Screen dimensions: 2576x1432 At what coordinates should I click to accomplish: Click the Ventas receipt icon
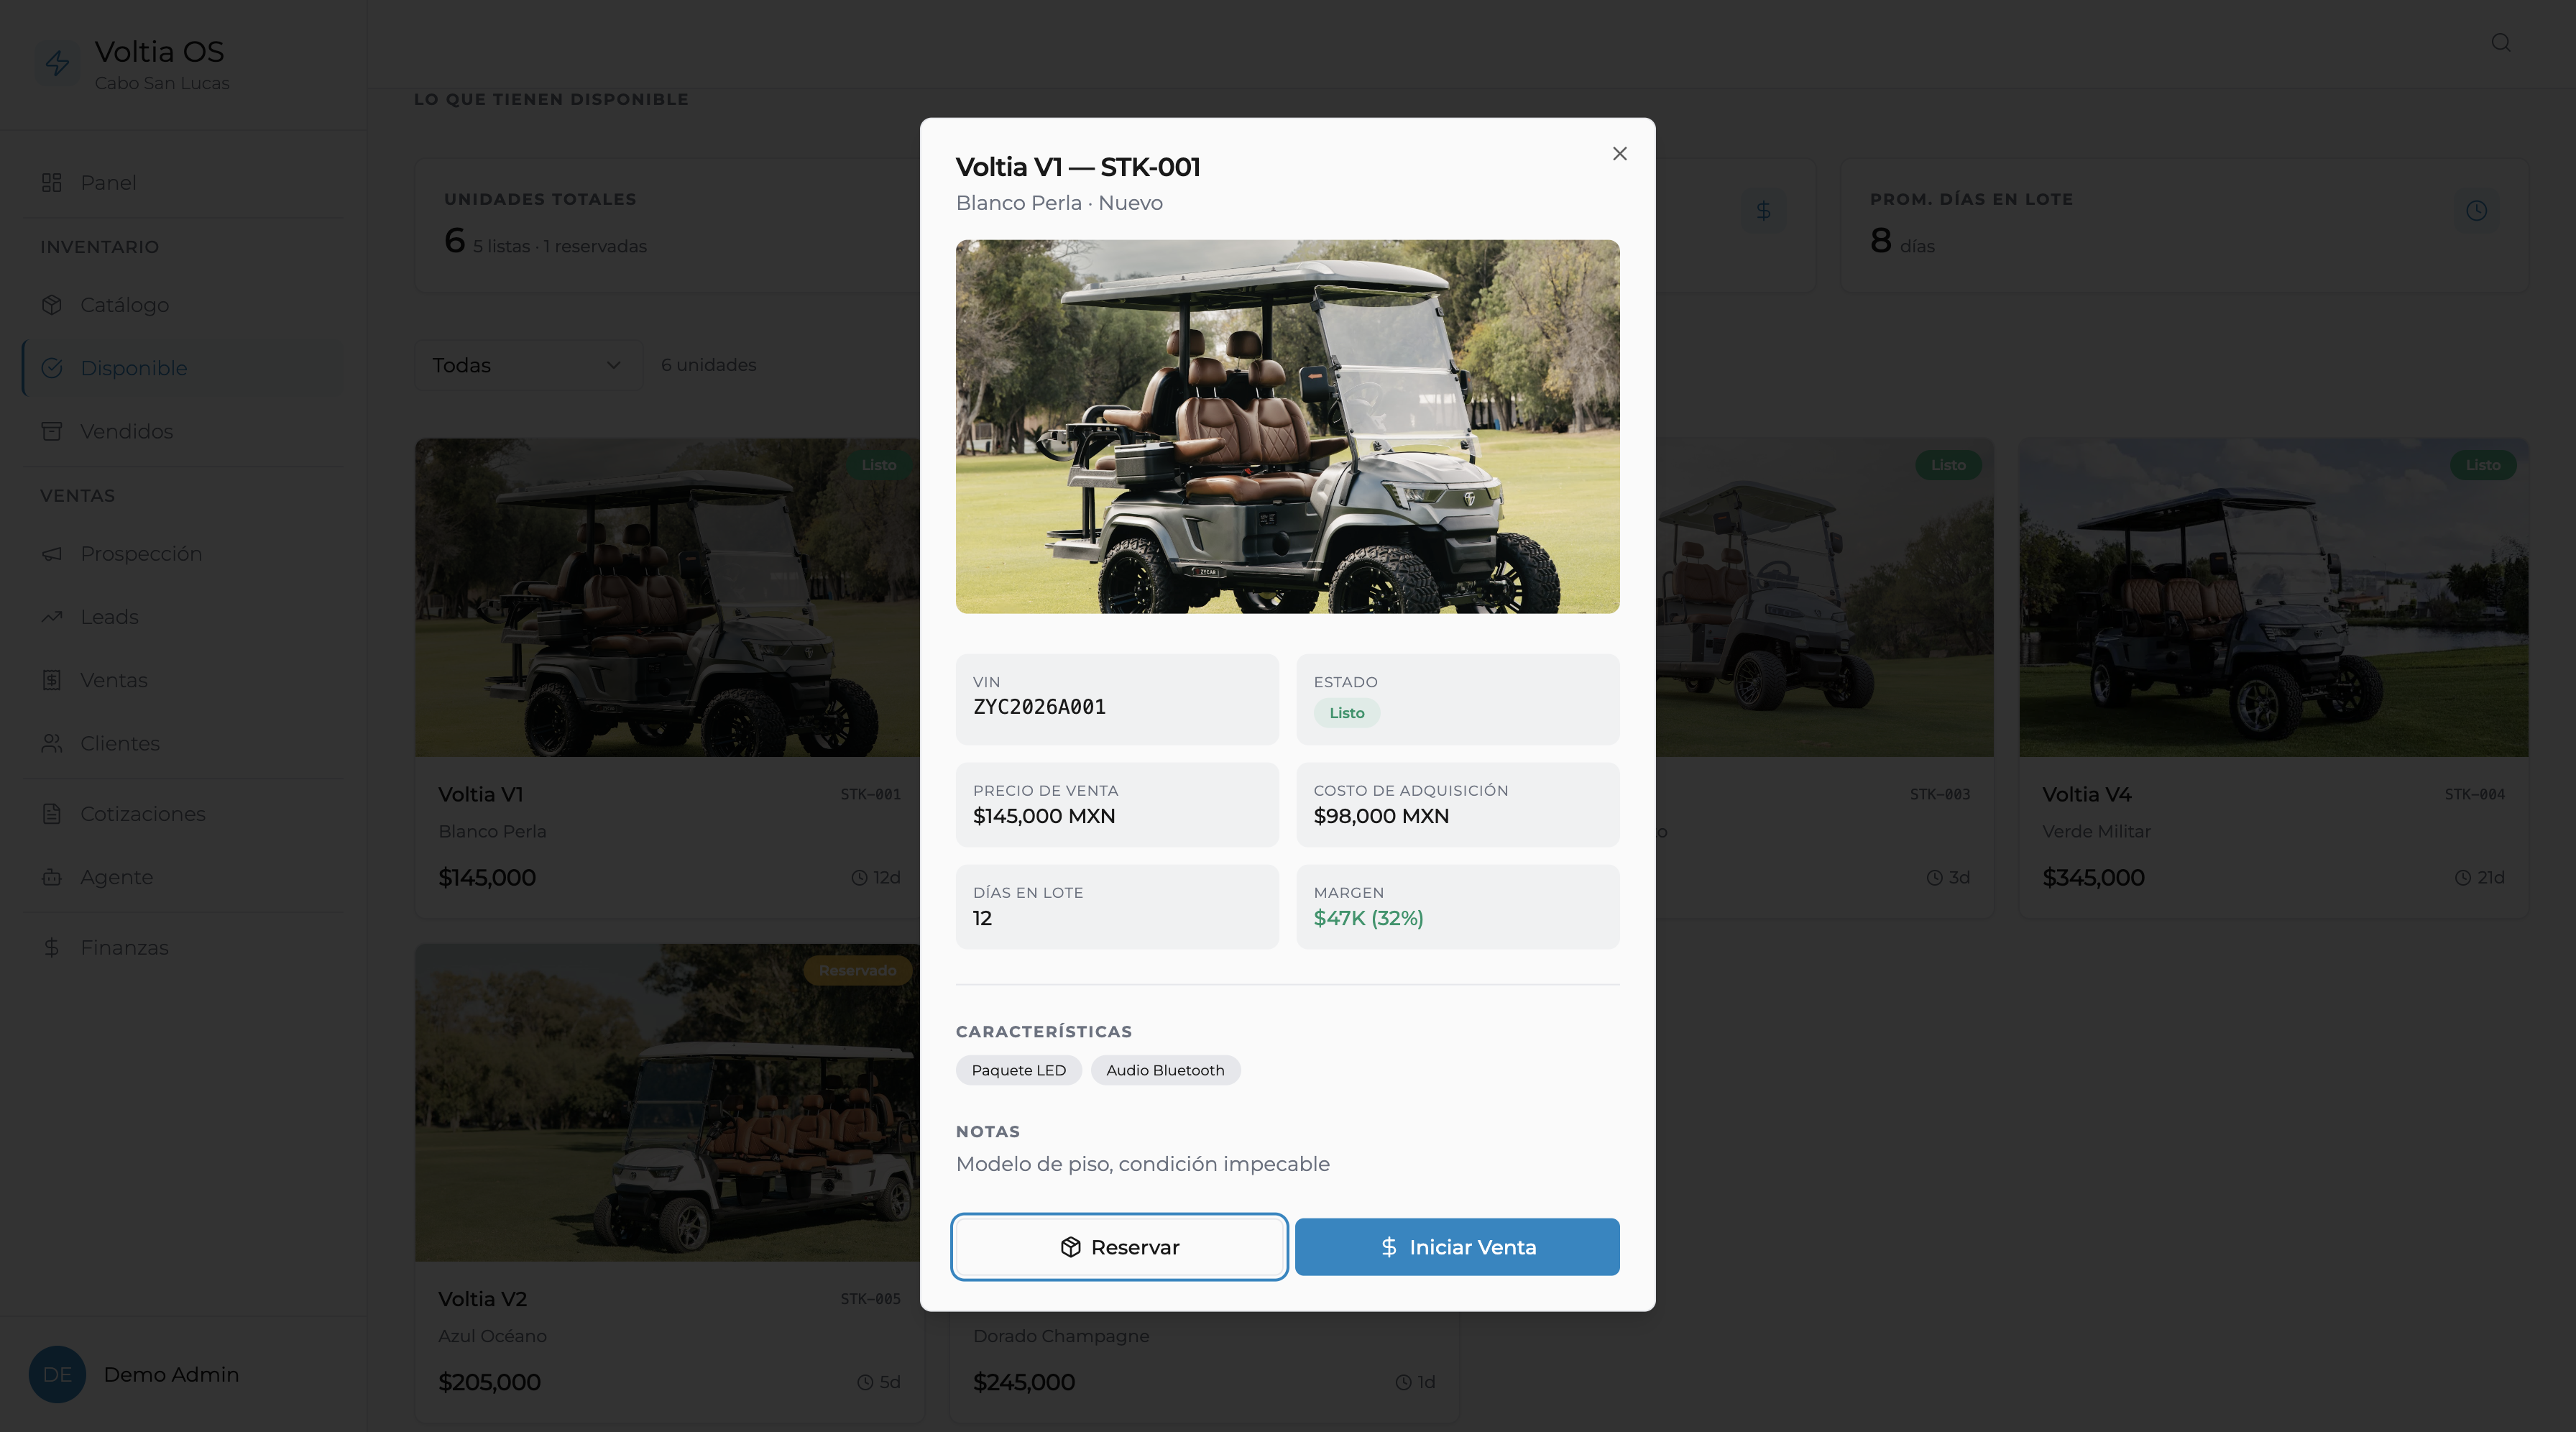pos(52,680)
